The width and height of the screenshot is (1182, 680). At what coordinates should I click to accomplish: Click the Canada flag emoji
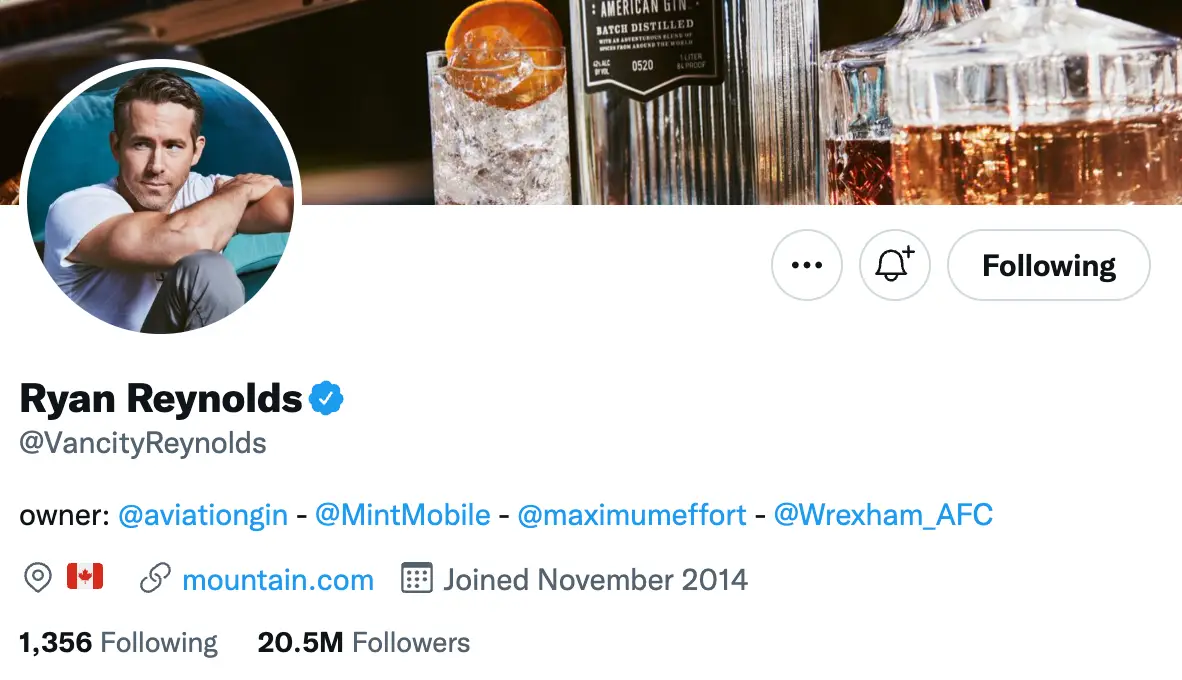[88, 577]
